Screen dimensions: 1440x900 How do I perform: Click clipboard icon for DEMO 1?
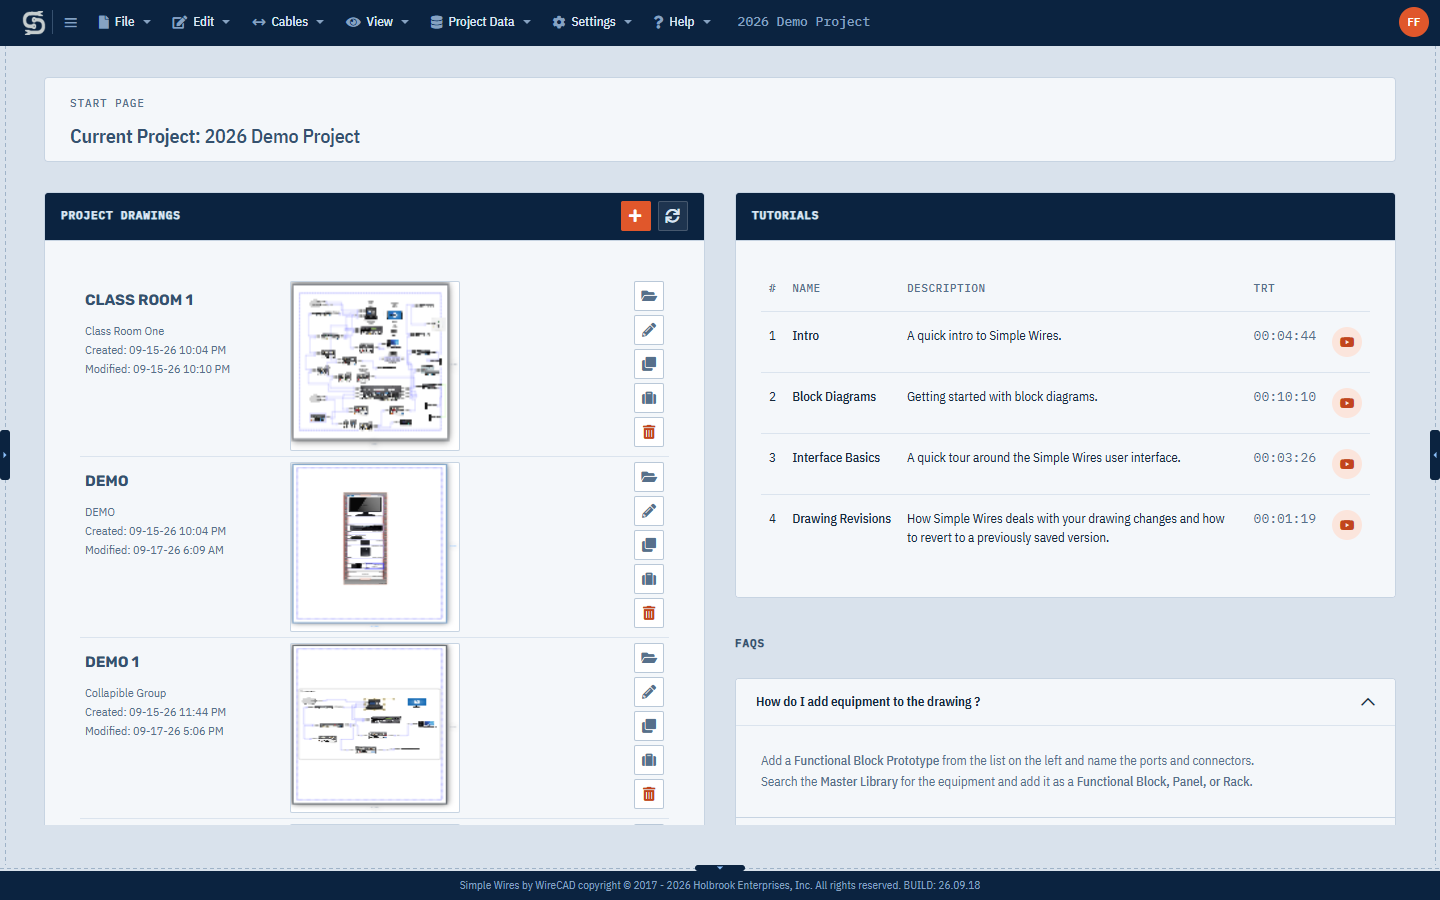click(649, 760)
